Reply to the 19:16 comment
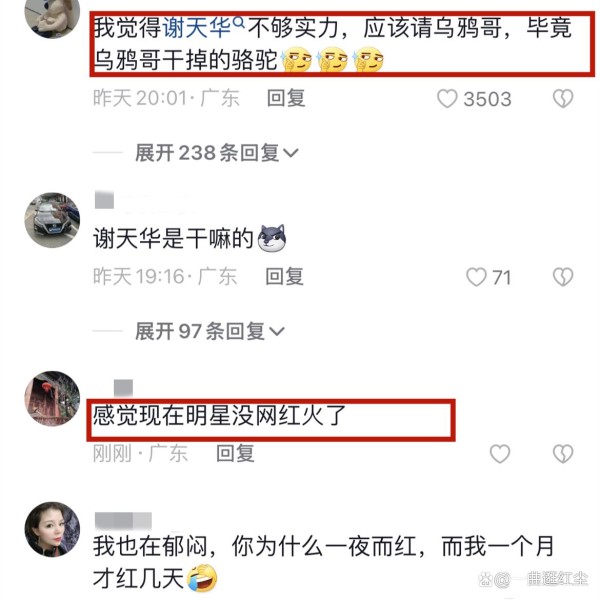 pyautogui.click(x=284, y=276)
